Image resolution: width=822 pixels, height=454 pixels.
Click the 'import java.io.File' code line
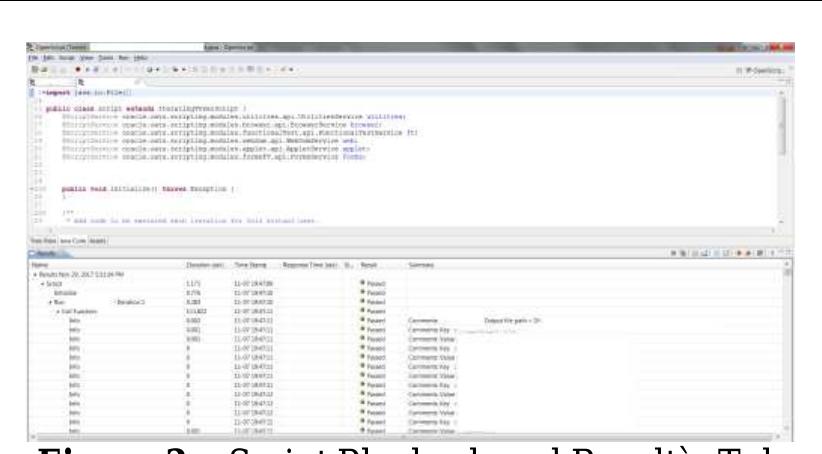tap(88, 93)
